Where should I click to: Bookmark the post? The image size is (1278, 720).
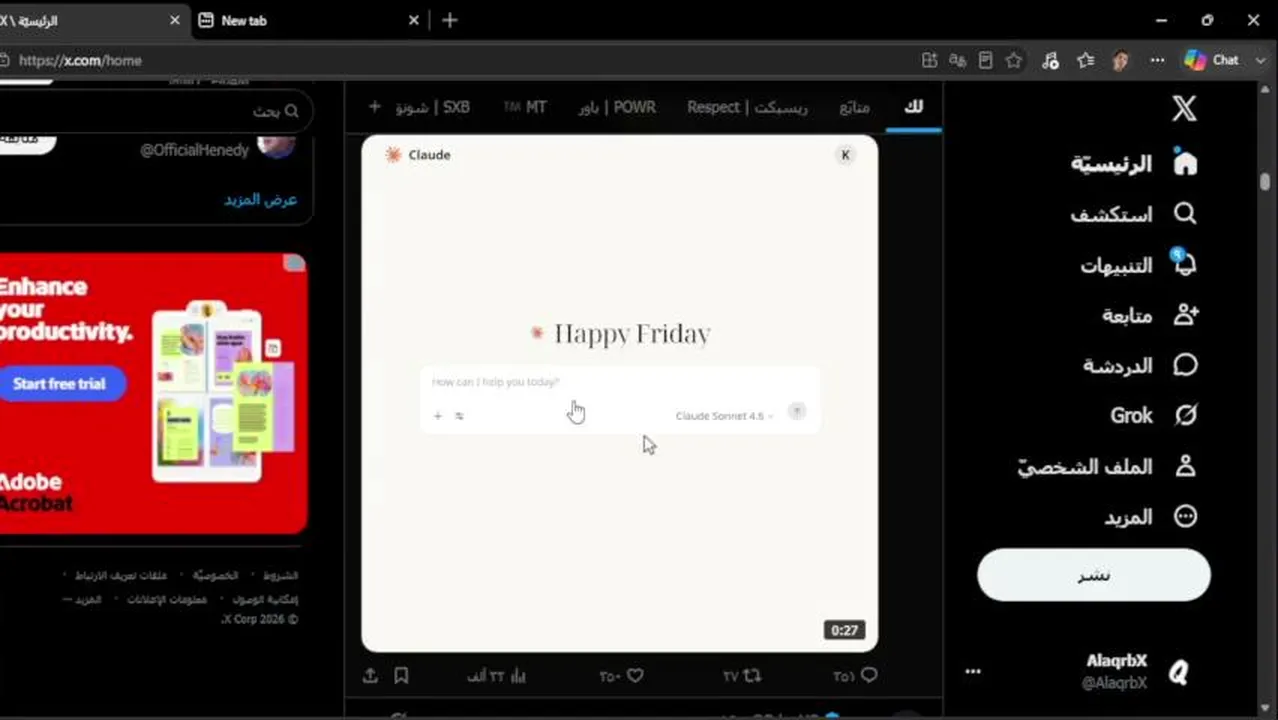[401, 676]
